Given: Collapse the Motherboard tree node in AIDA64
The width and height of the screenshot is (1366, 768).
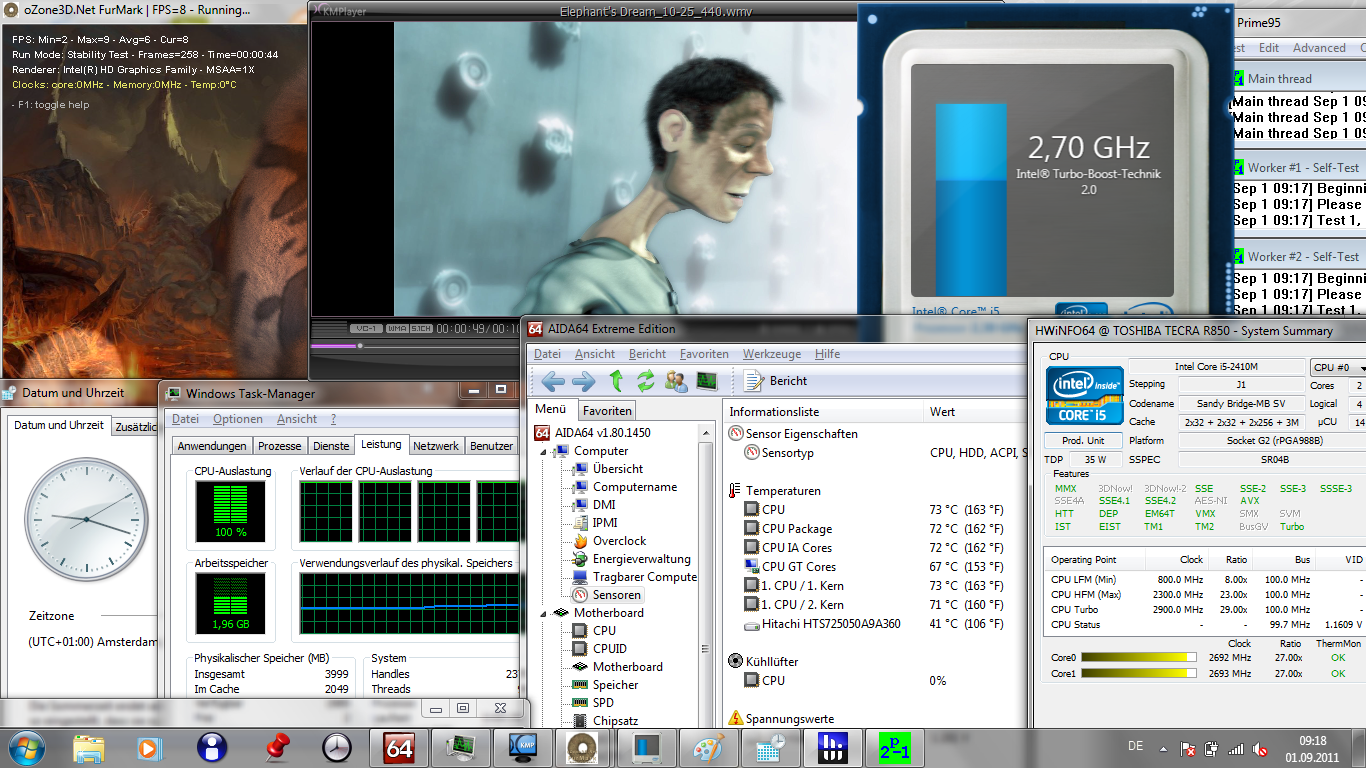Looking at the screenshot, I should click(x=545, y=613).
